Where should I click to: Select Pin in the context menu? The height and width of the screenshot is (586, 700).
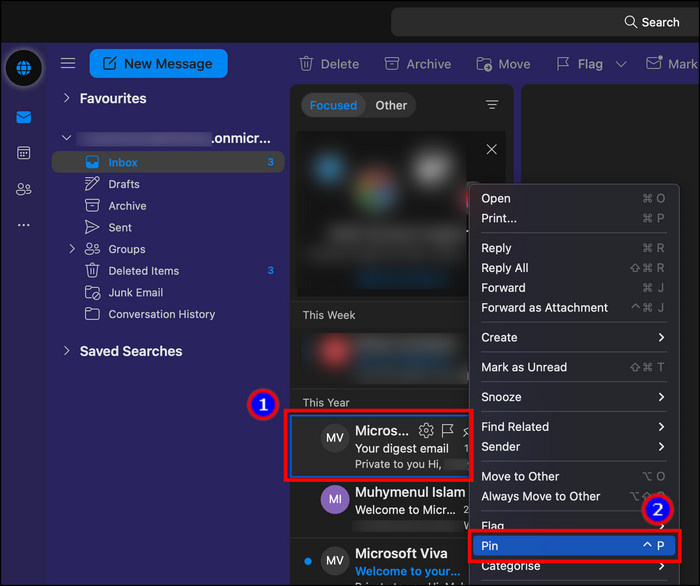(x=574, y=546)
